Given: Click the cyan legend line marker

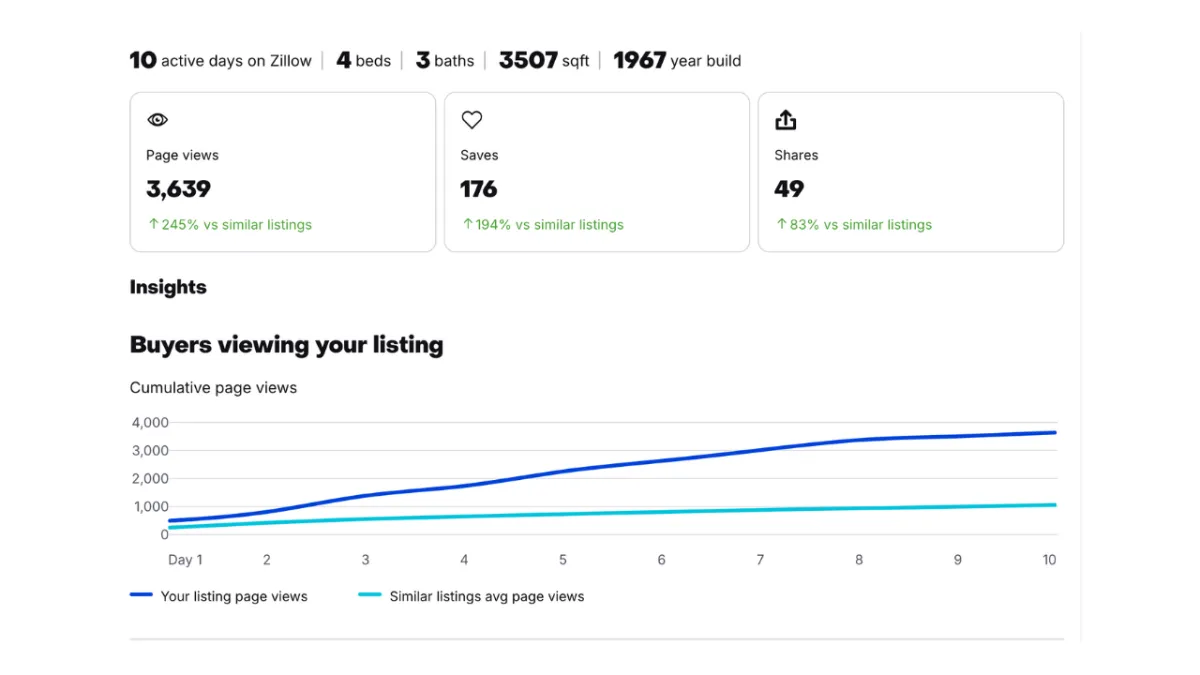Looking at the screenshot, I should [369, 595].
